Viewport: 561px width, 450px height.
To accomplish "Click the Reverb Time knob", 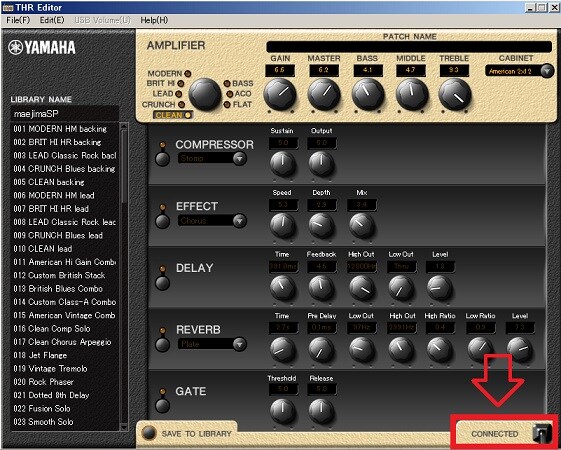I will (283, 349).
